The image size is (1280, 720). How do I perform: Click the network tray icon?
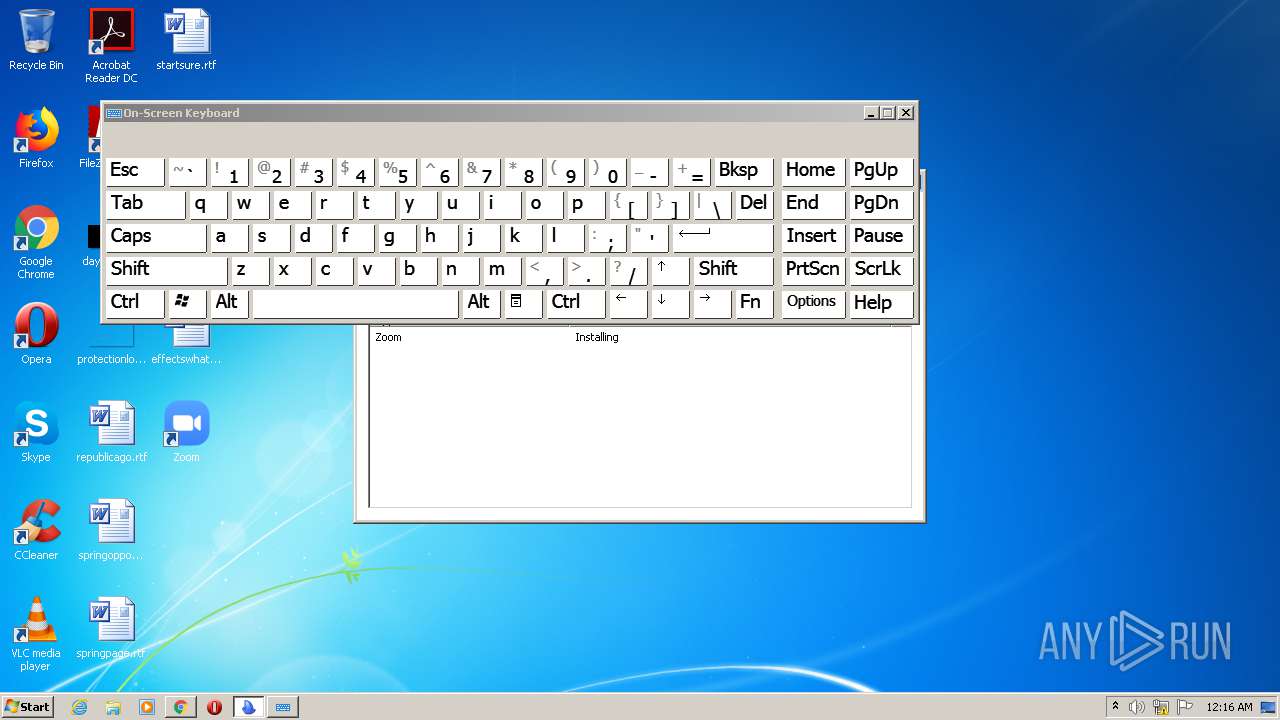pyautogui.click(x=1161, y=707)
